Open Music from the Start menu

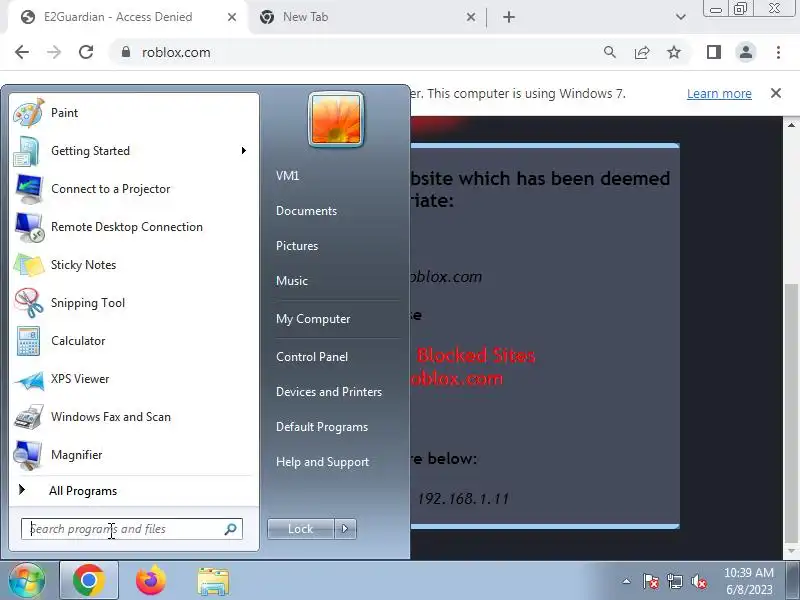click(x=292, y=281)
